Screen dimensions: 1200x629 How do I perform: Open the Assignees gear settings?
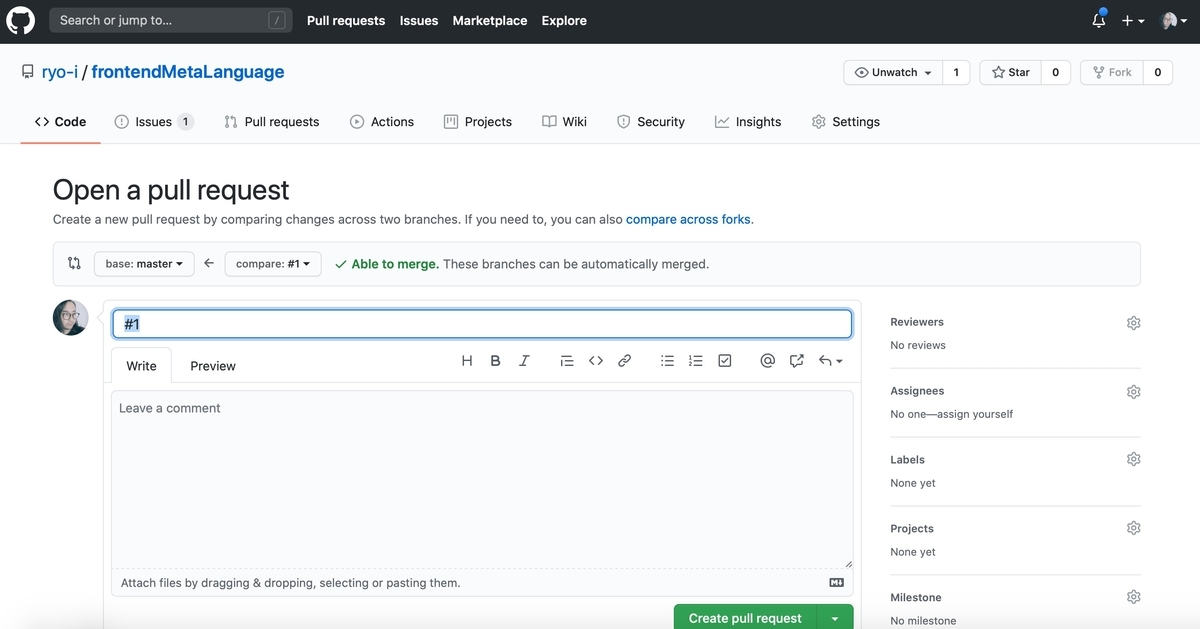pyautogui.click(x=1133, y=392)
